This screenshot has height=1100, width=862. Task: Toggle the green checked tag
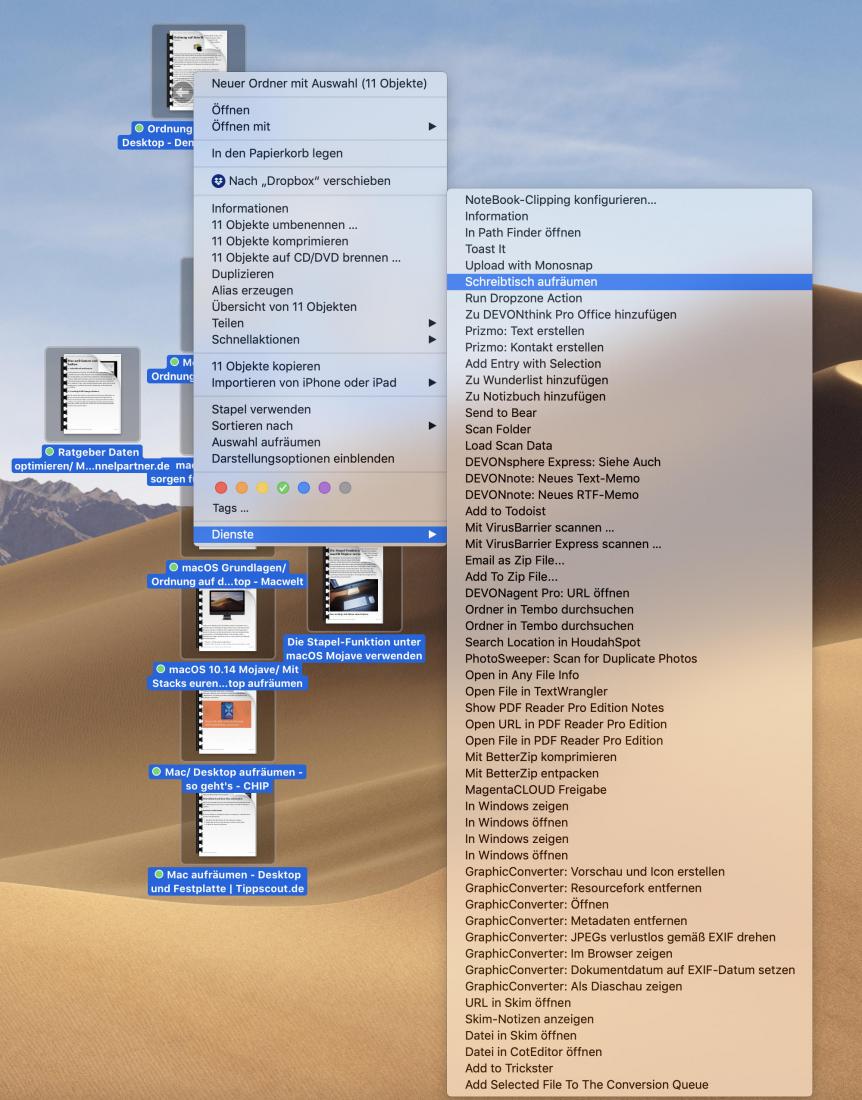[283, 488]
